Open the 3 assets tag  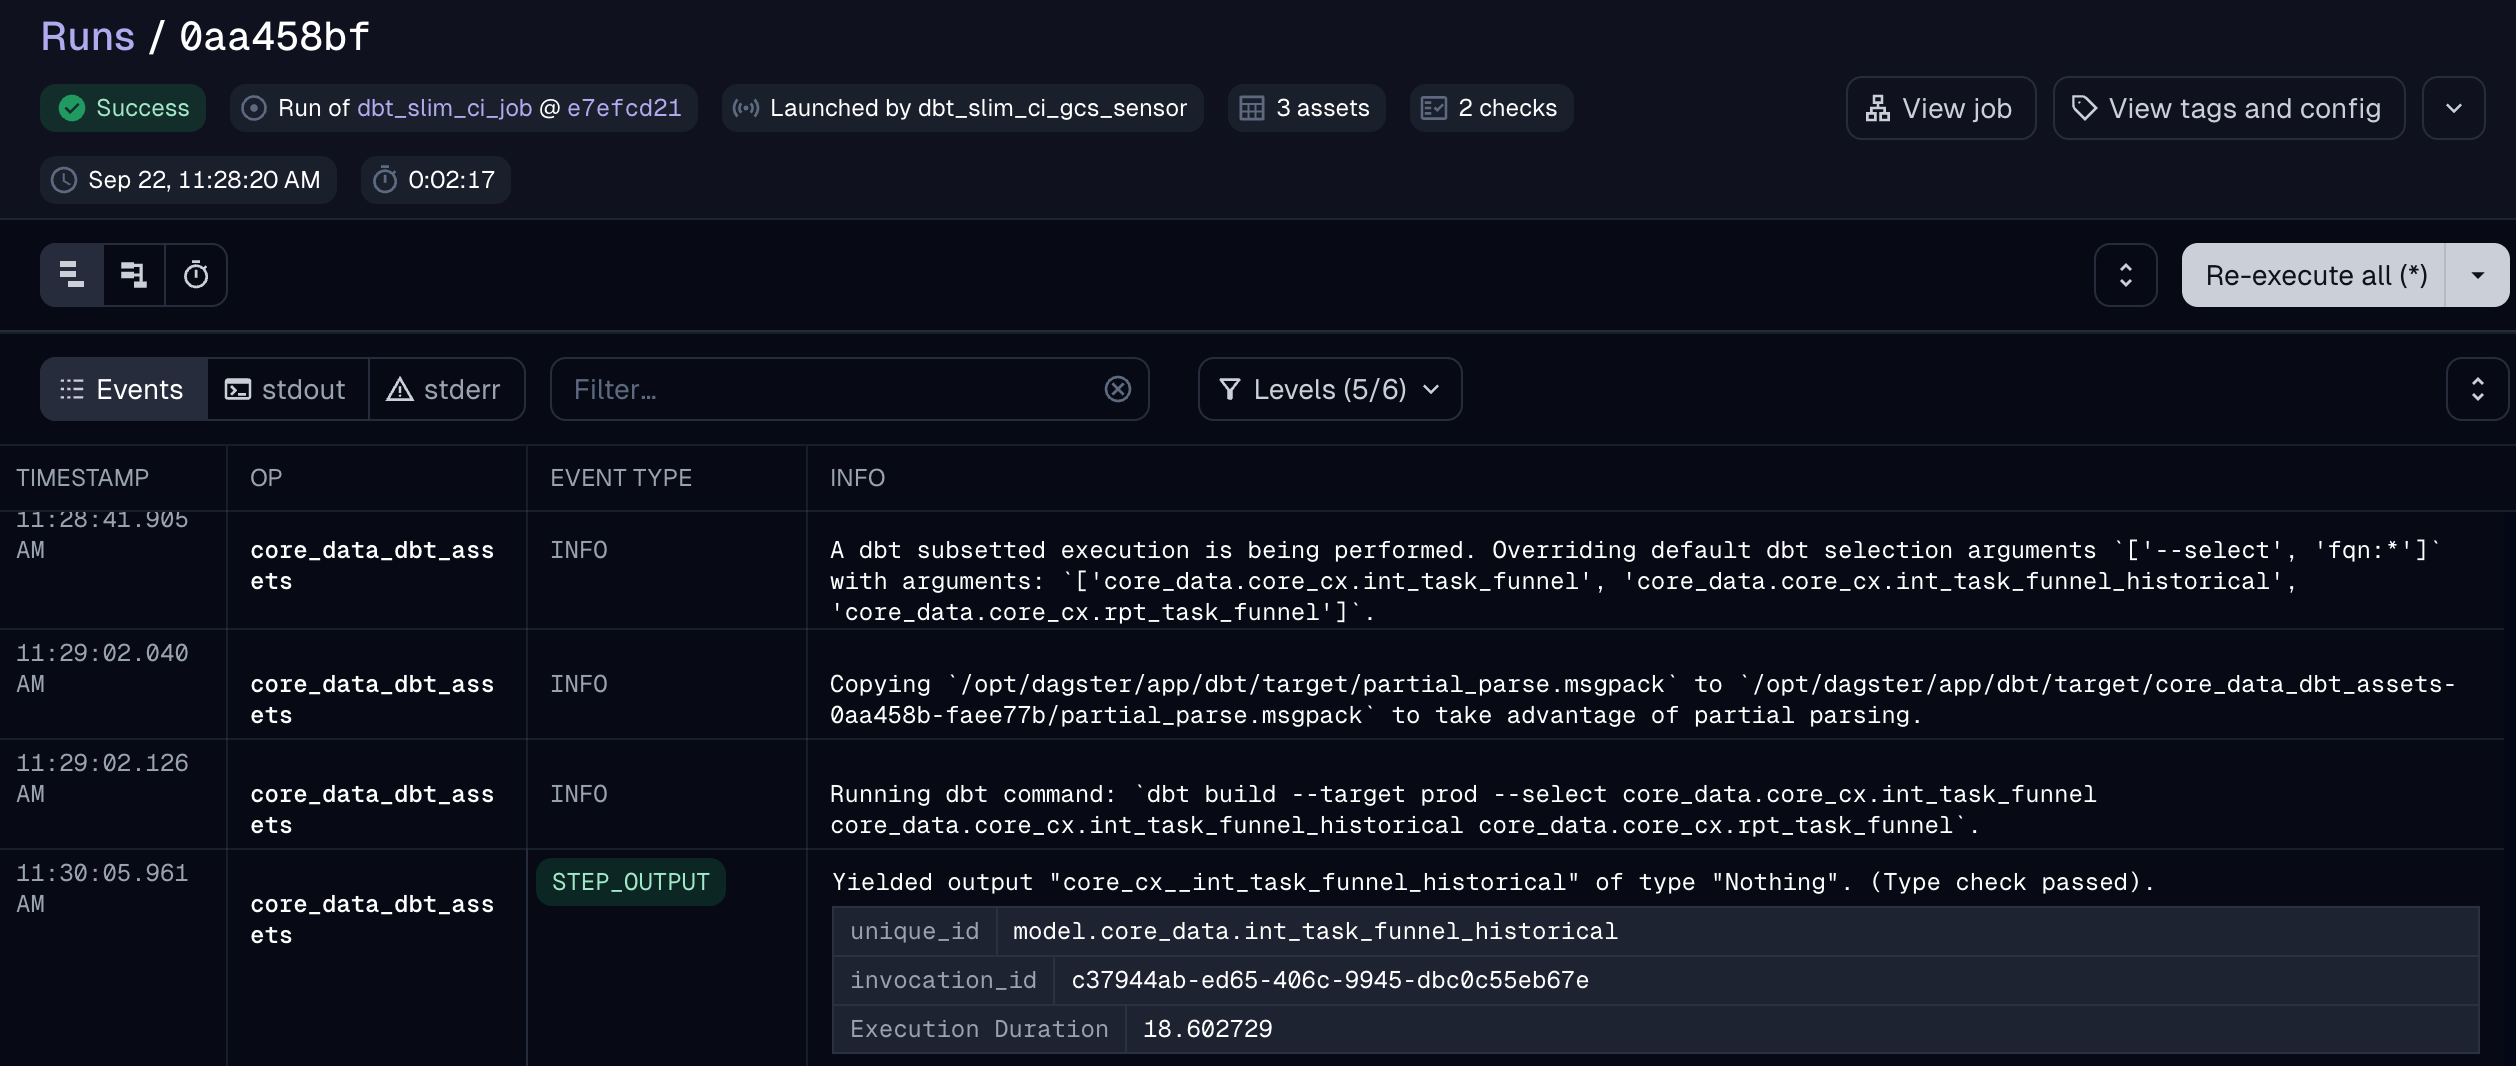tap(1306, 108)
